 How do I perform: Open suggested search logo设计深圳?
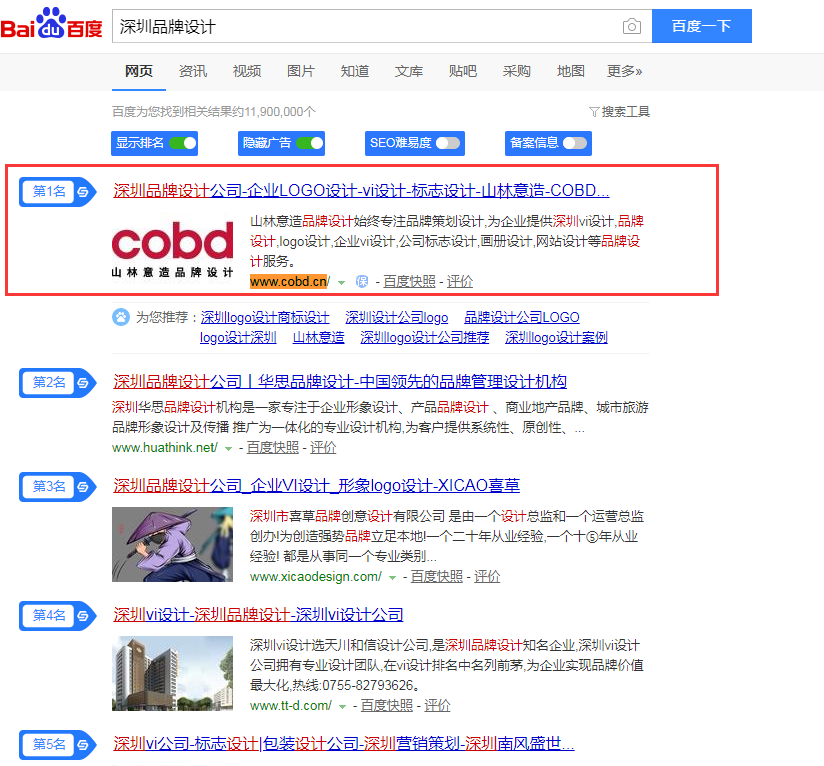(x=238, y=337)
